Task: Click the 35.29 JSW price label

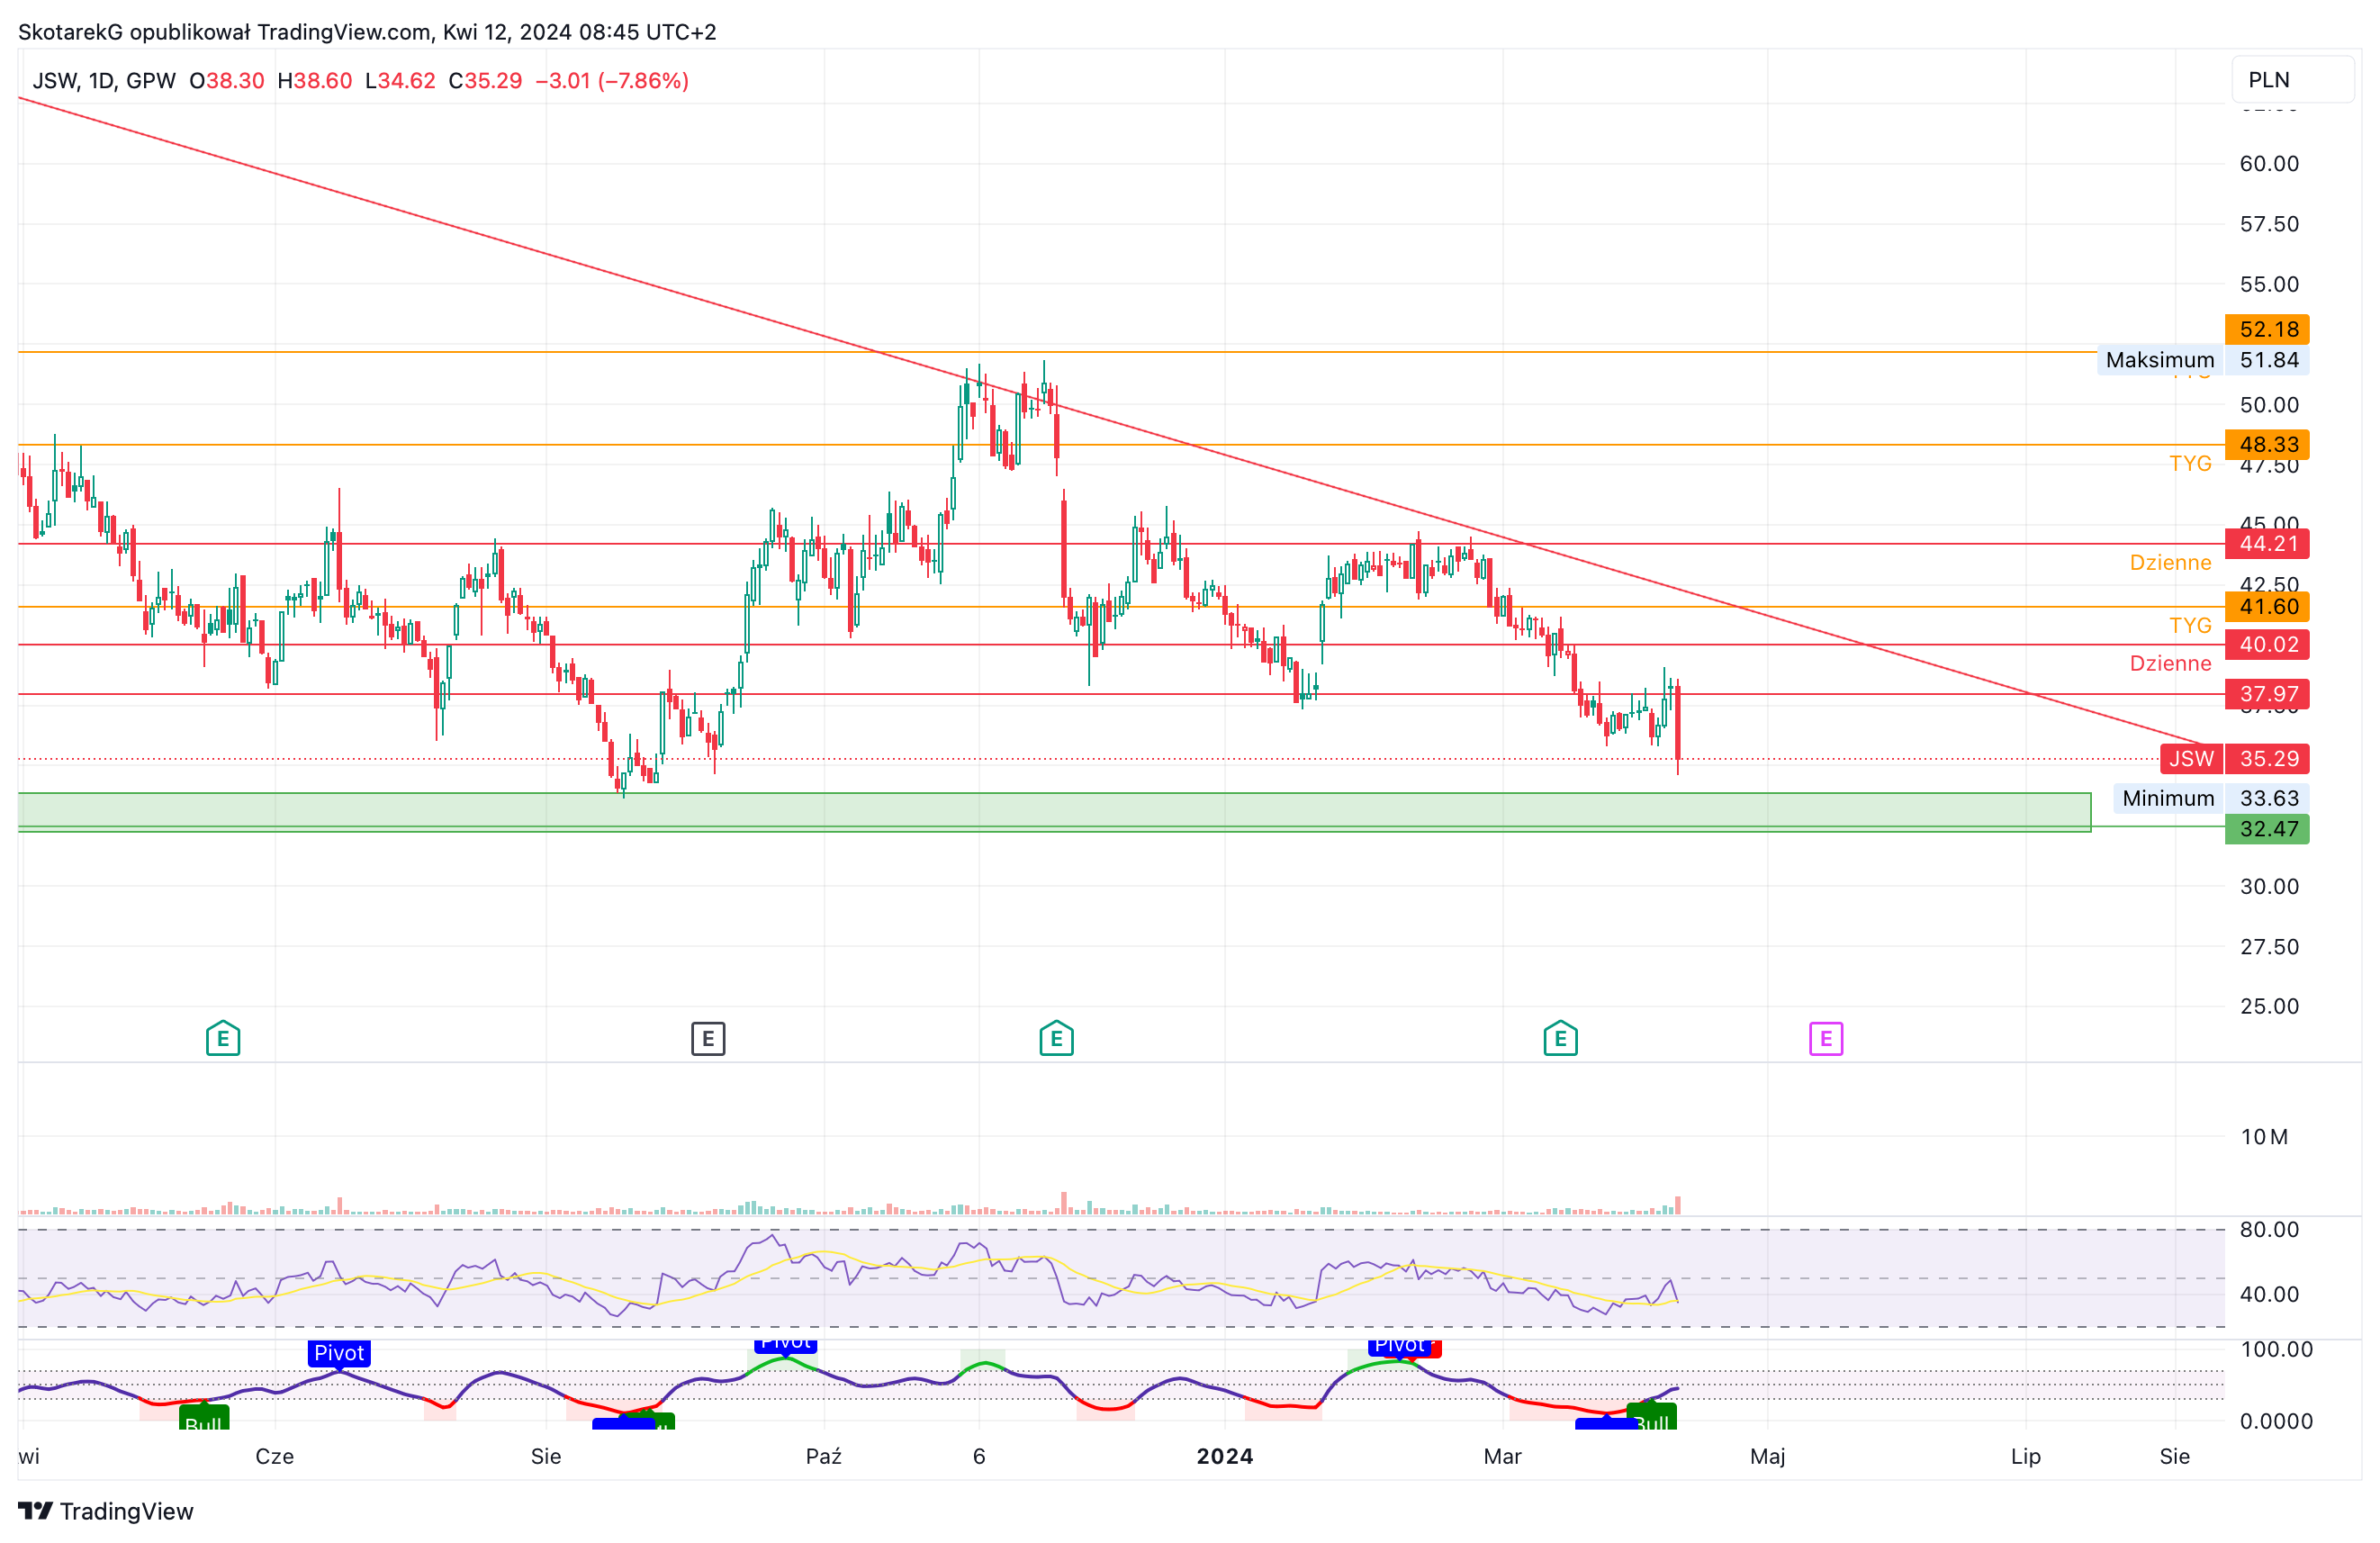Action: point(2235,759)
